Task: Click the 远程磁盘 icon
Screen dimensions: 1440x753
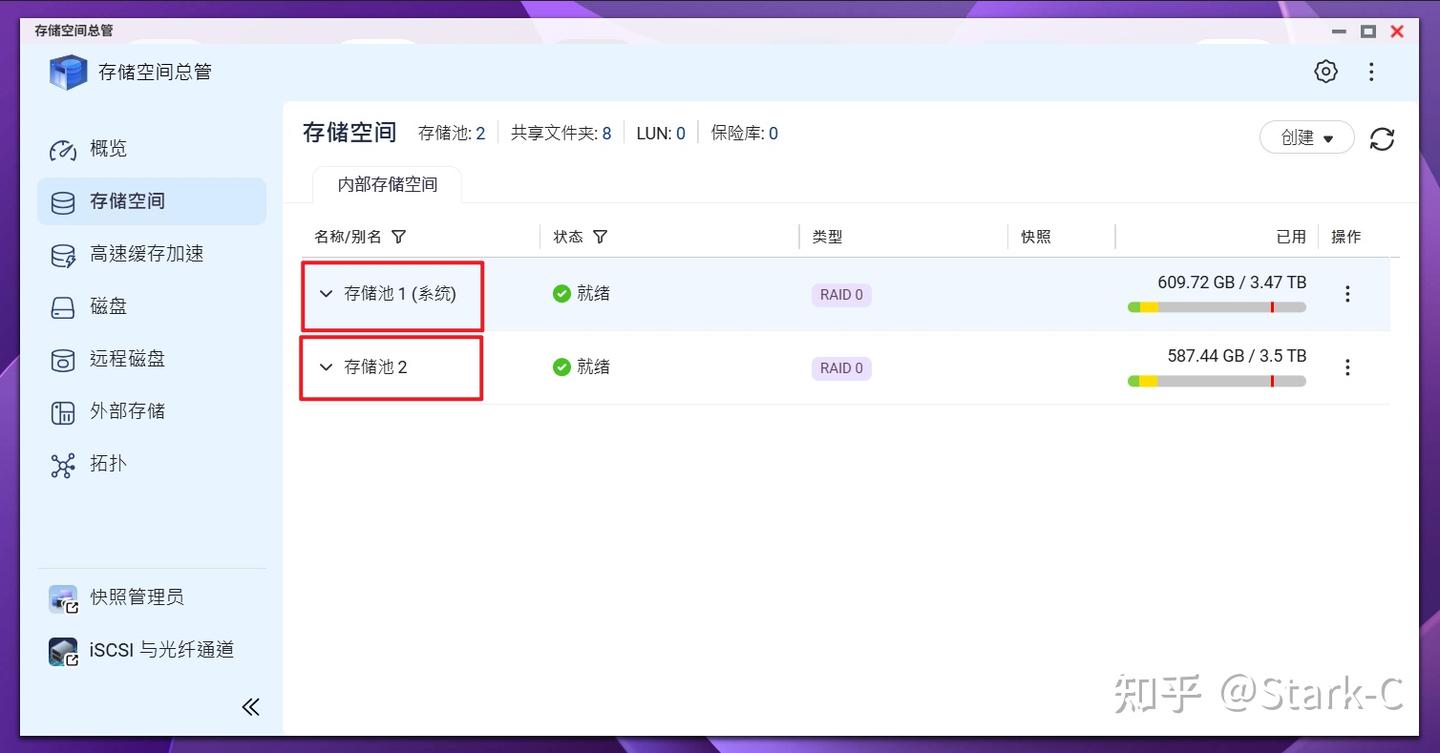Action: [63, 360]
